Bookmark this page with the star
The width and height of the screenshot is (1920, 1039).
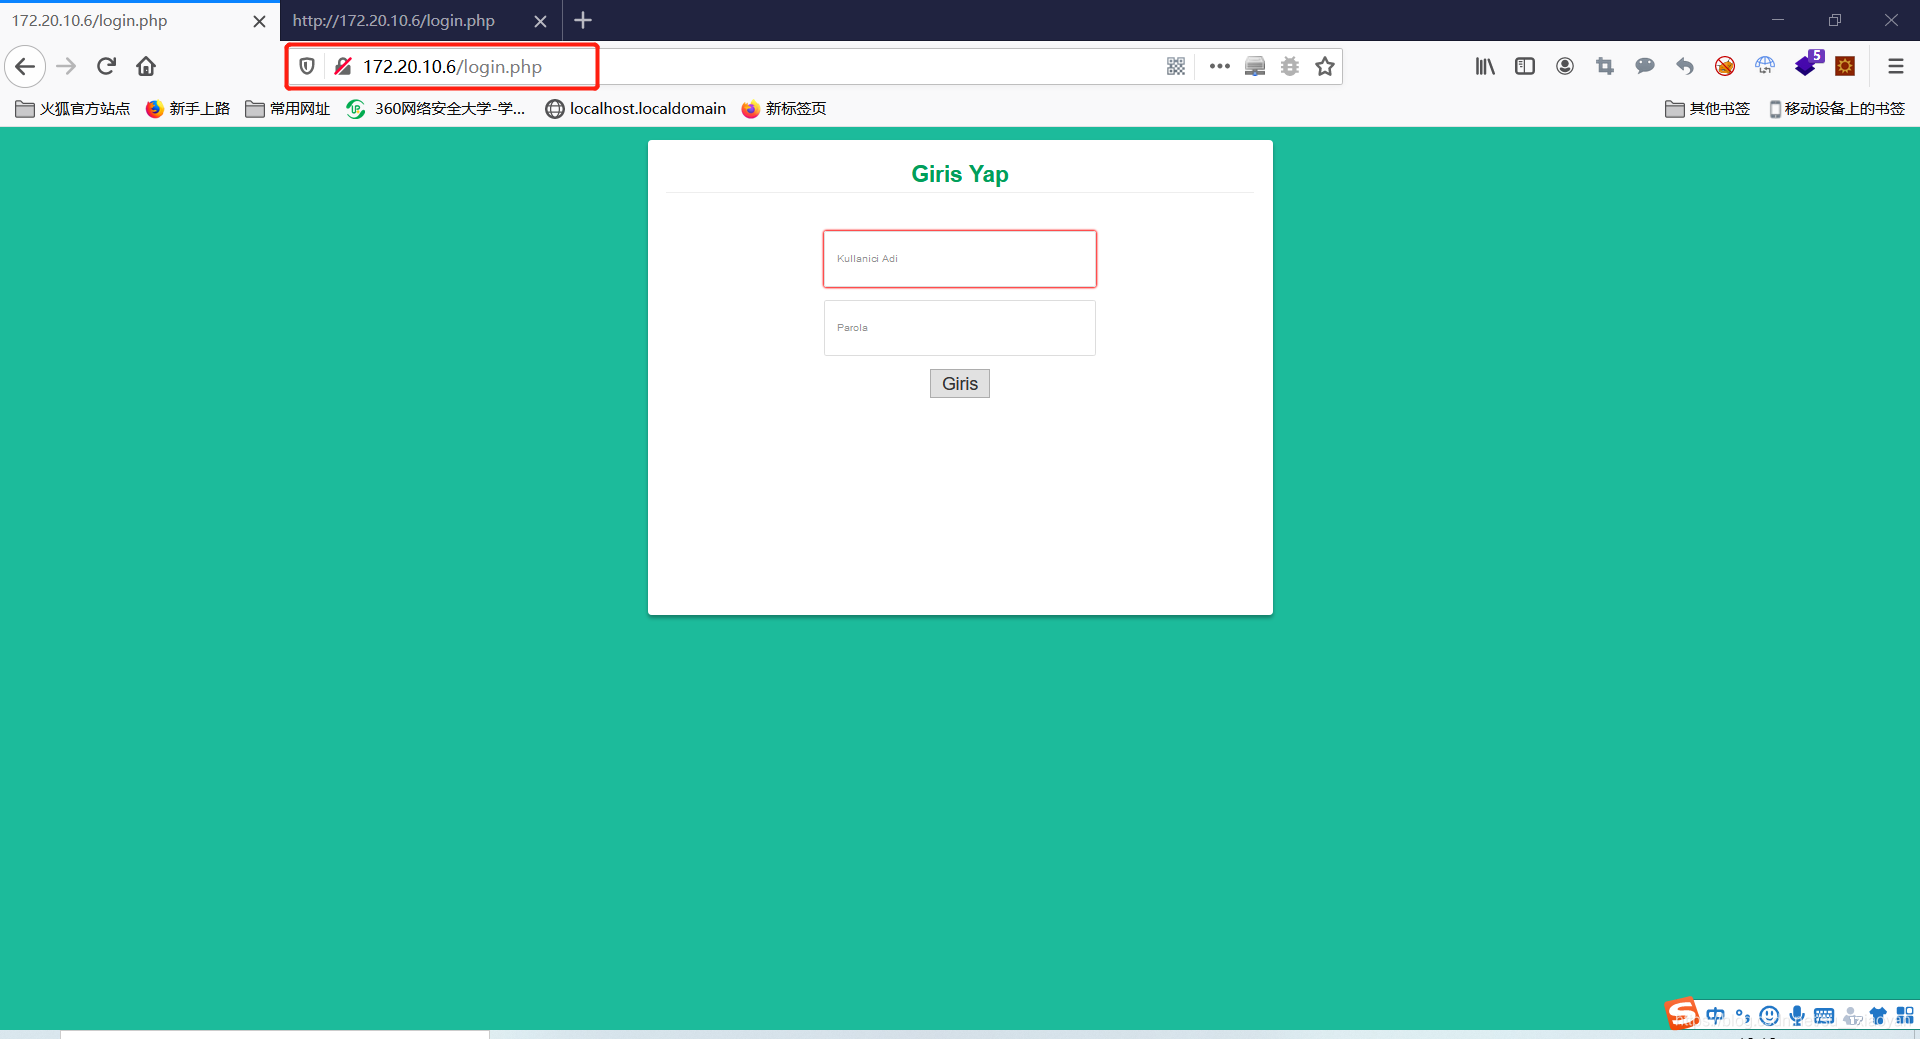(x=1325, y=66)
